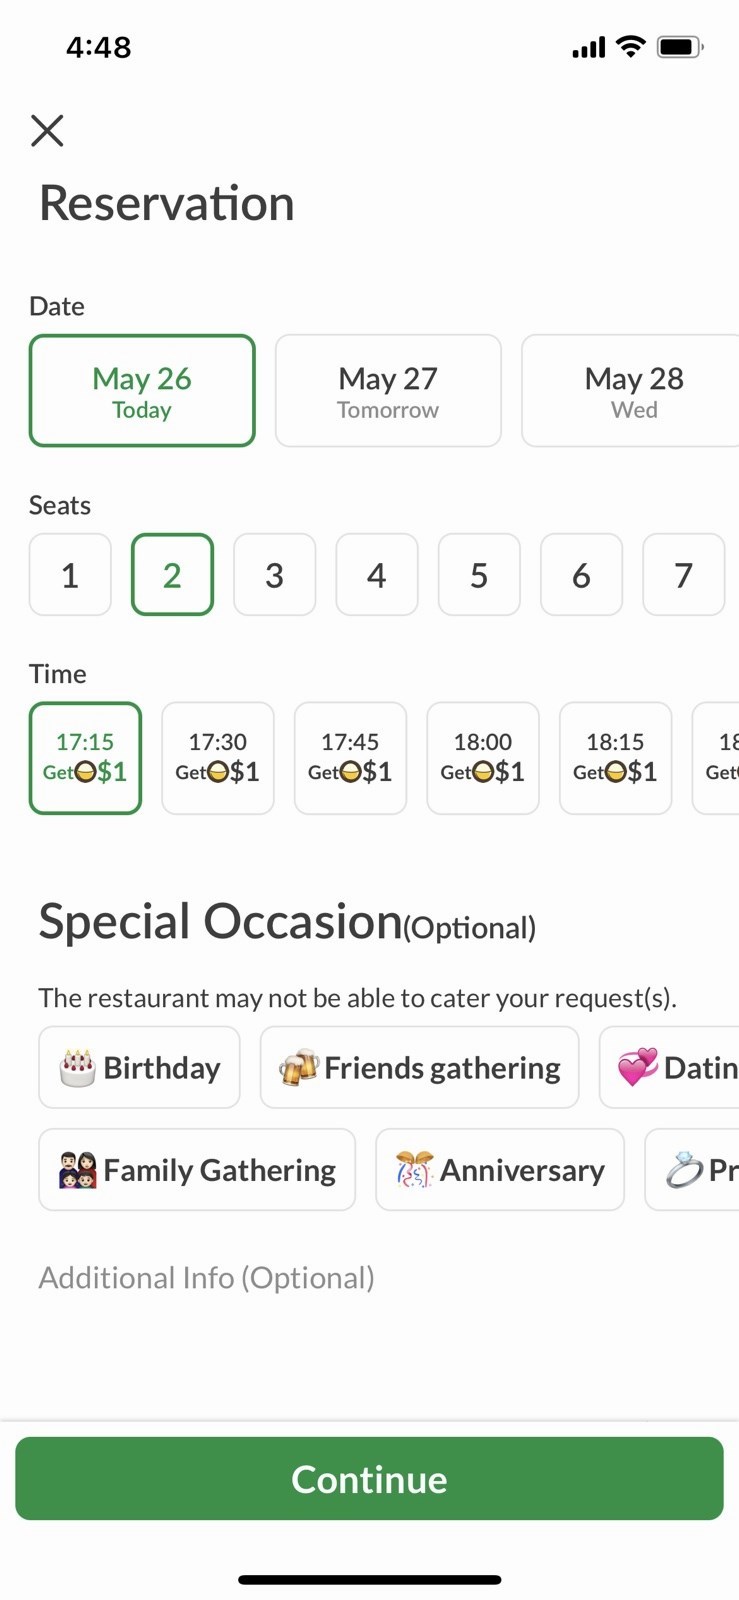Pick the 18:00 time slot
This screenshot has height=1600, width=739.
pos(483,758)
